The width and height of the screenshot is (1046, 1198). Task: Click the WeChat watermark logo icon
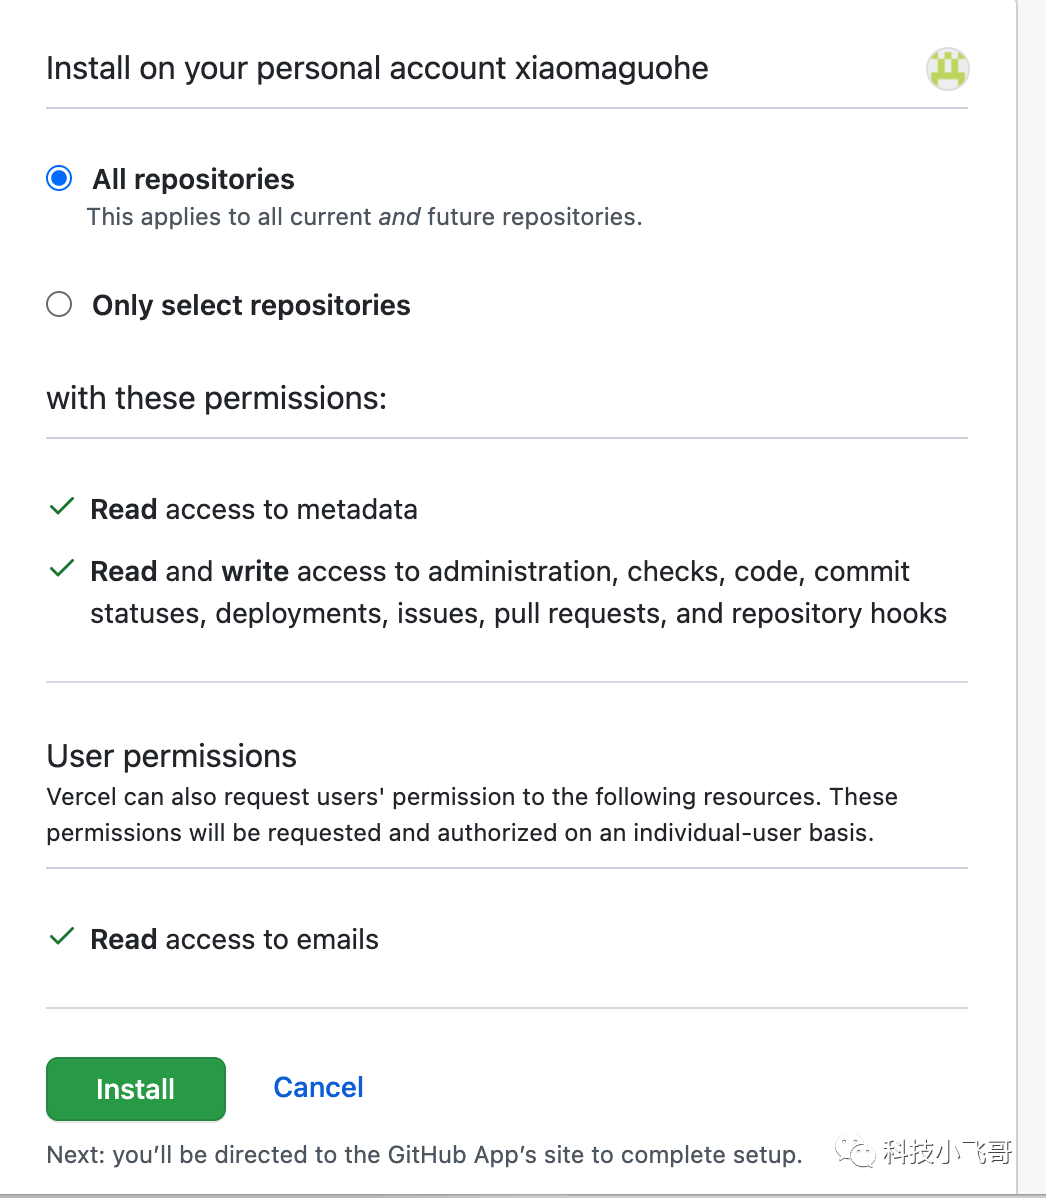click(857, 1153)
